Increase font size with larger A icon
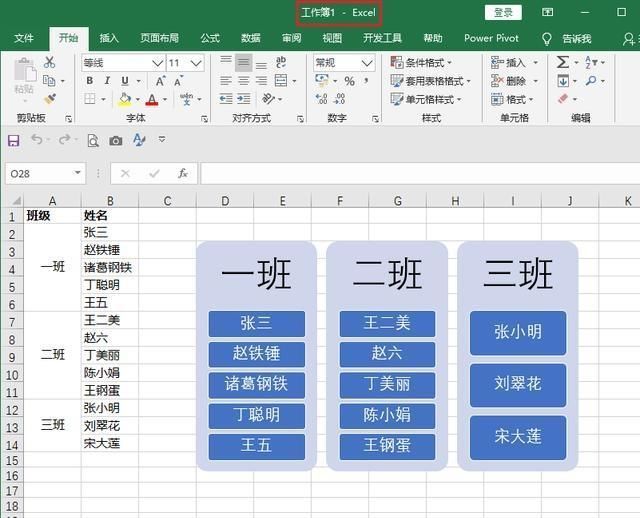The width and height of the screenshot is (640, 518). [160, 81]
